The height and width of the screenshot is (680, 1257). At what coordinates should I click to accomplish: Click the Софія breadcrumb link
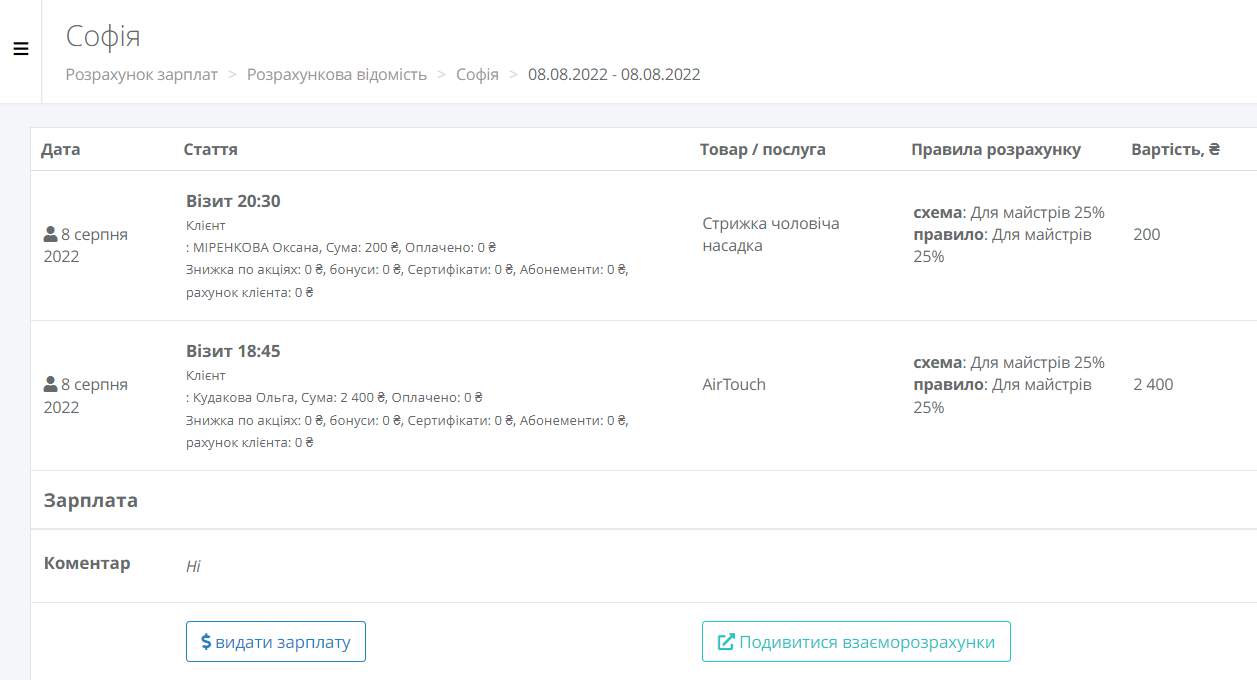pyautogui.click(x=477, y=74)
